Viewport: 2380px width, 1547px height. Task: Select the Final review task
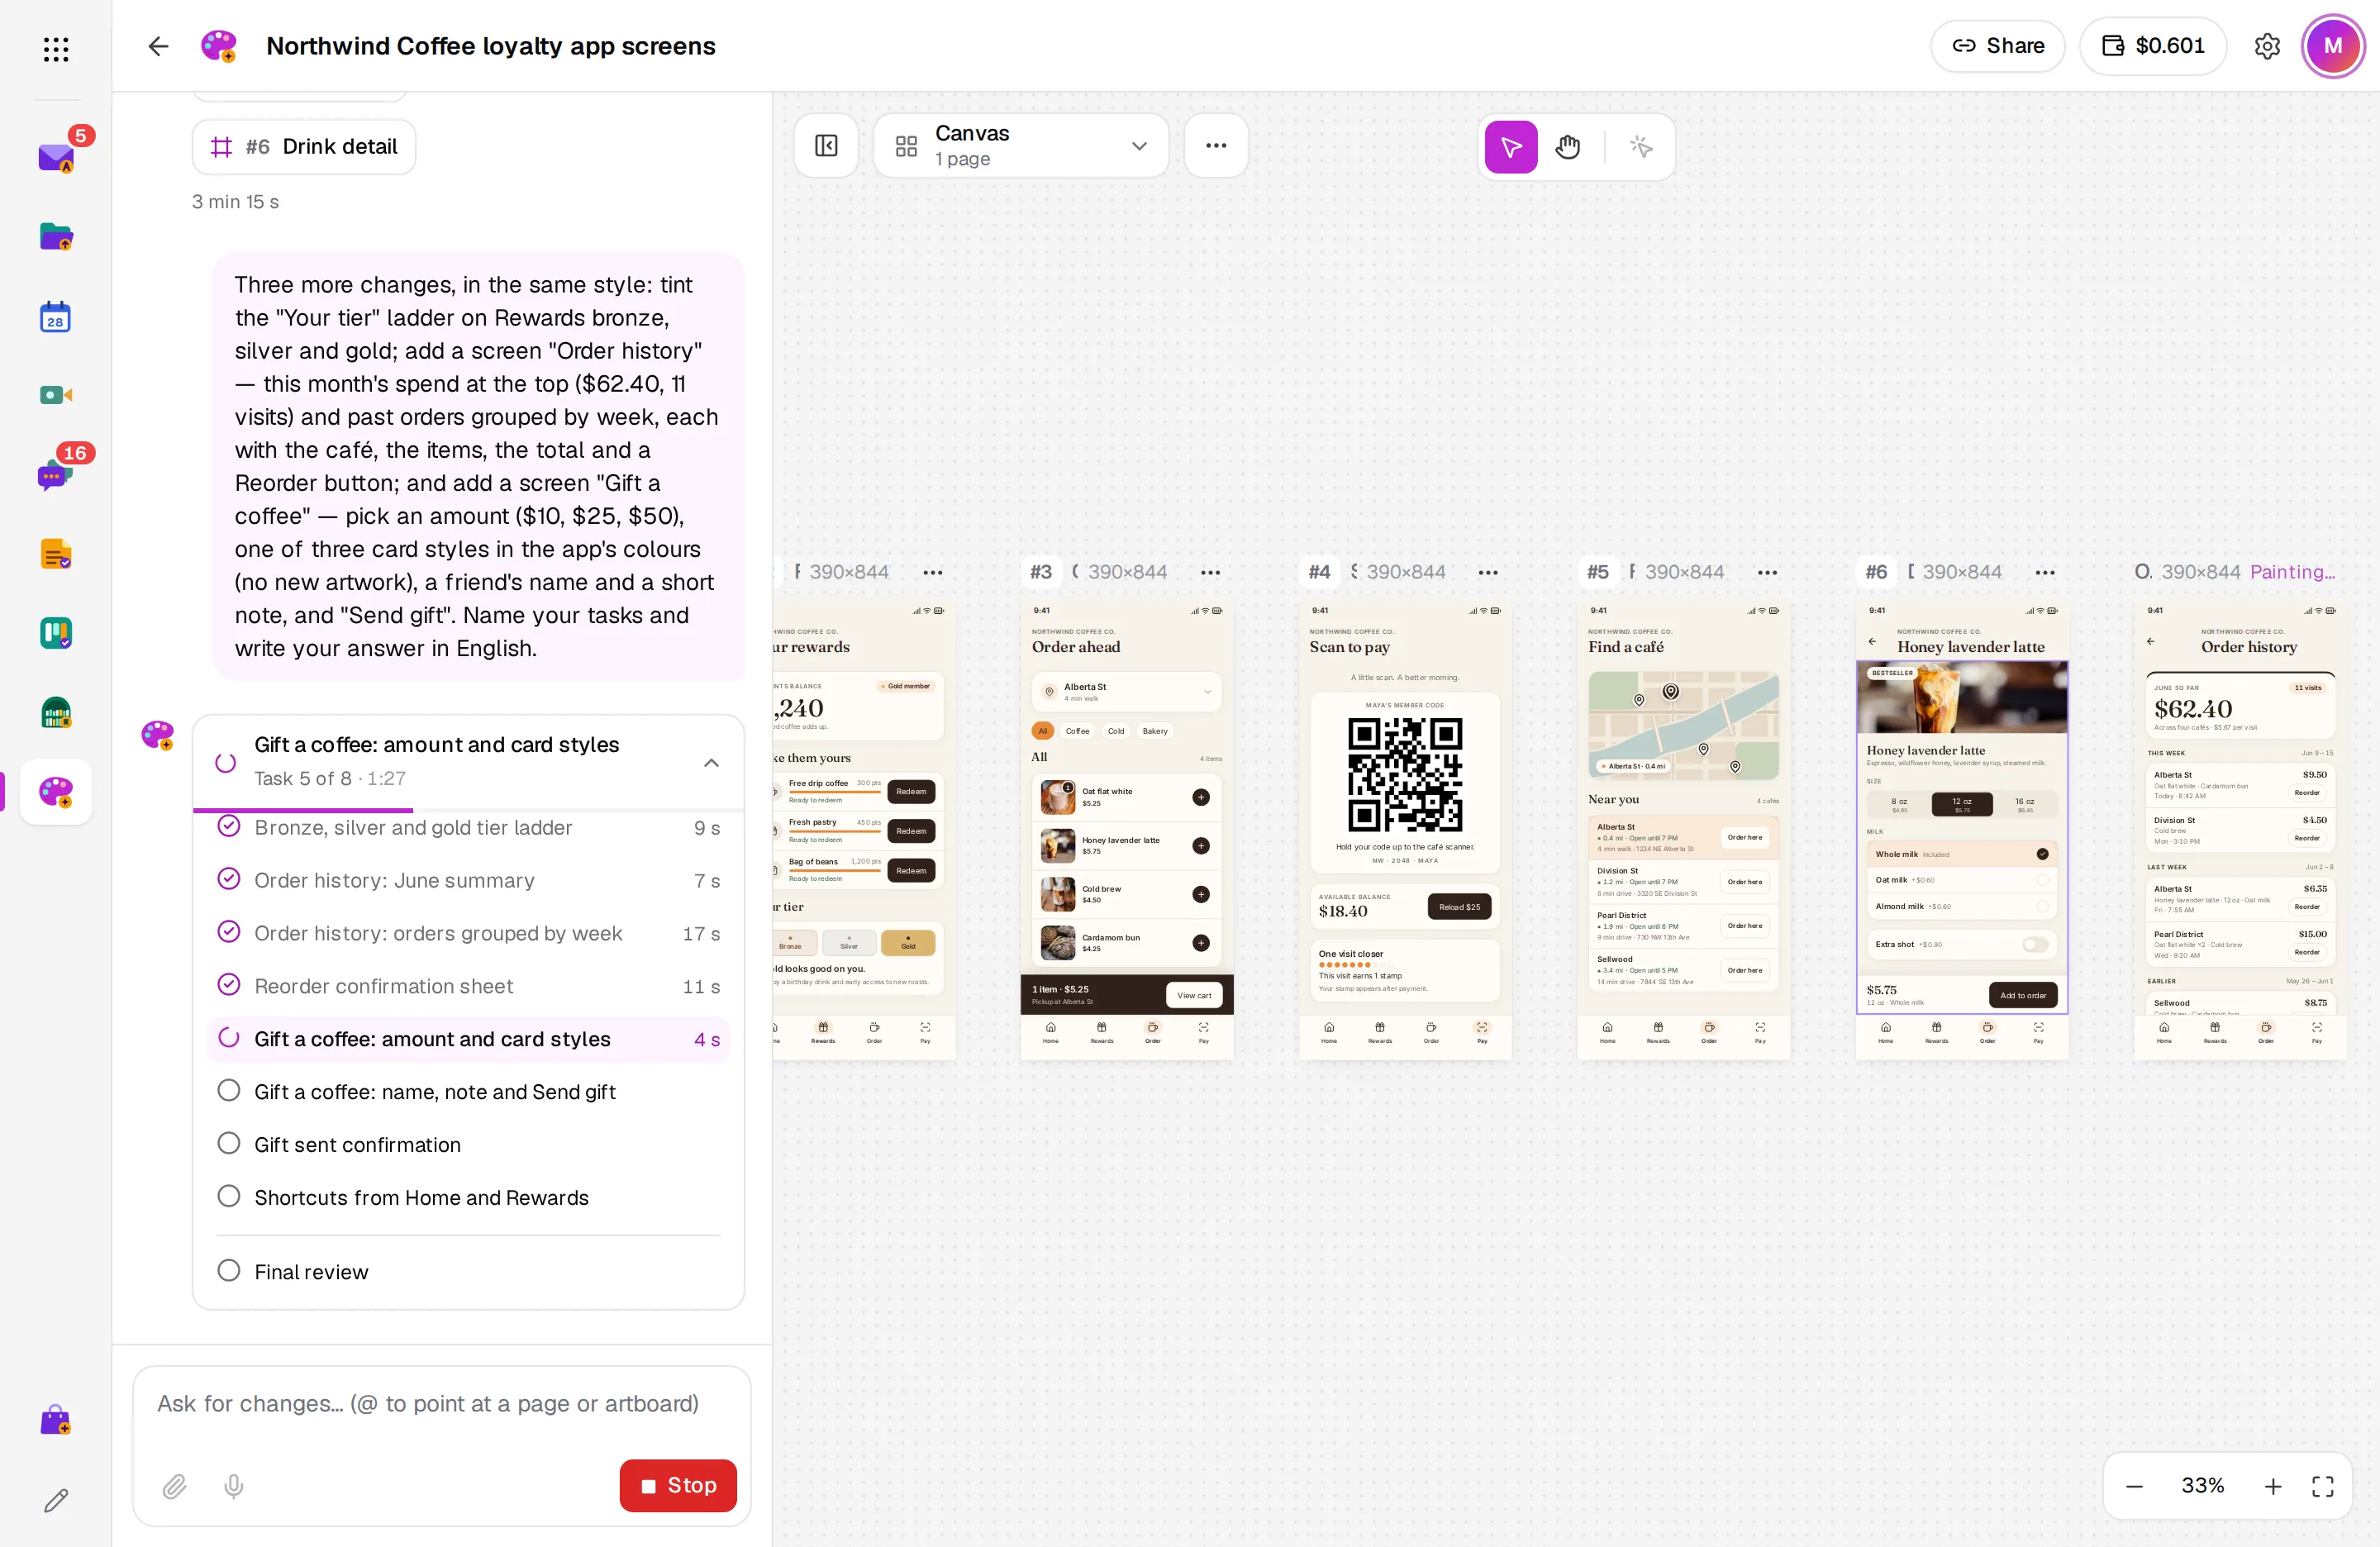(468, 1272)
